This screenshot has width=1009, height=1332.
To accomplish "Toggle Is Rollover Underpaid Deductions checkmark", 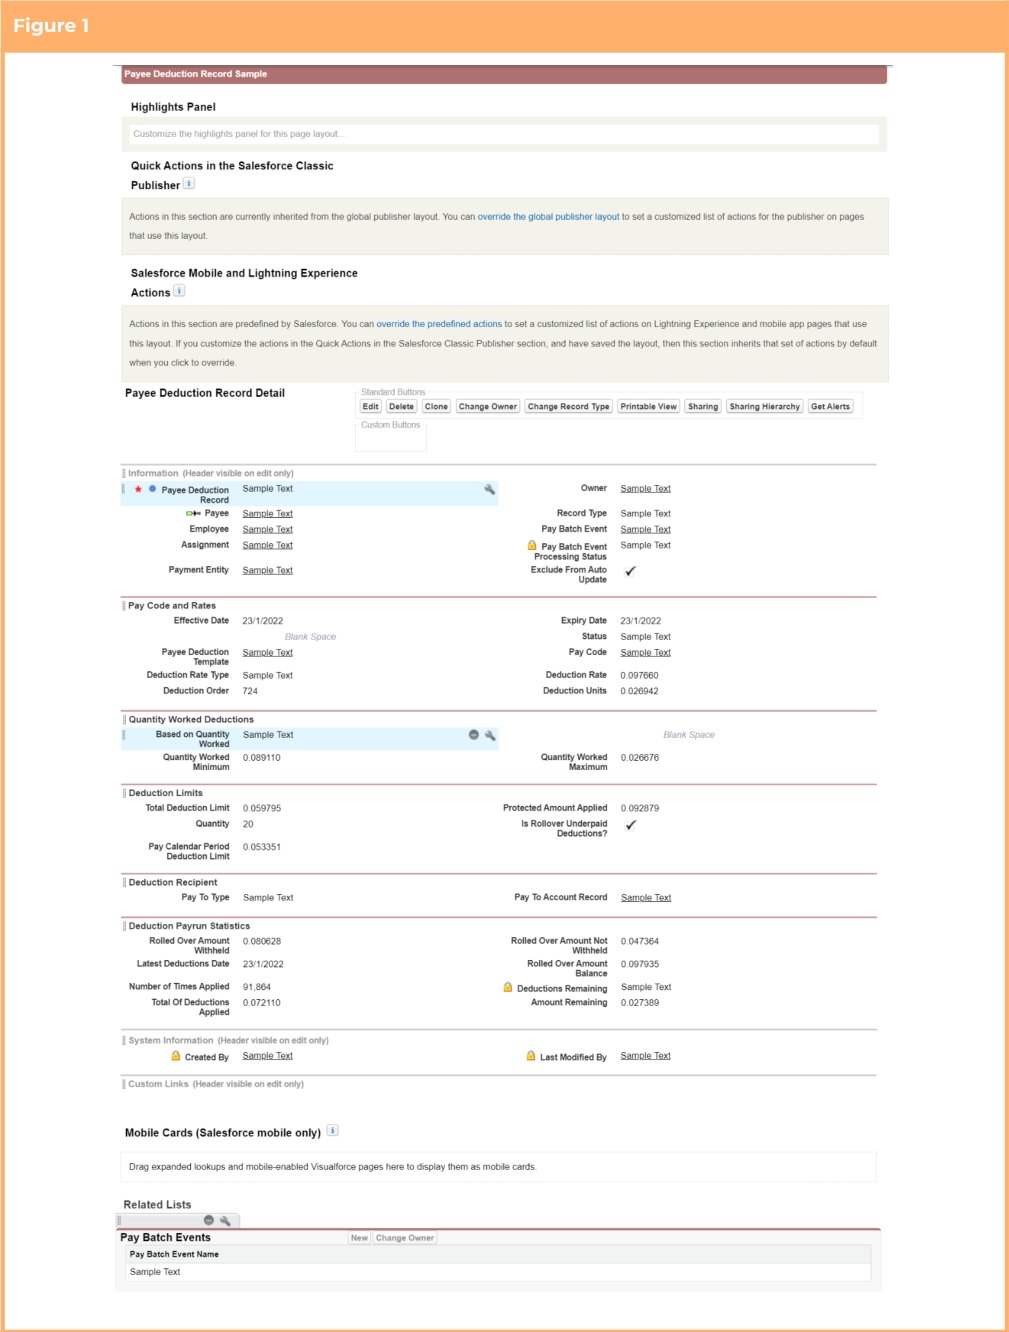I will [x=630, y=825].
